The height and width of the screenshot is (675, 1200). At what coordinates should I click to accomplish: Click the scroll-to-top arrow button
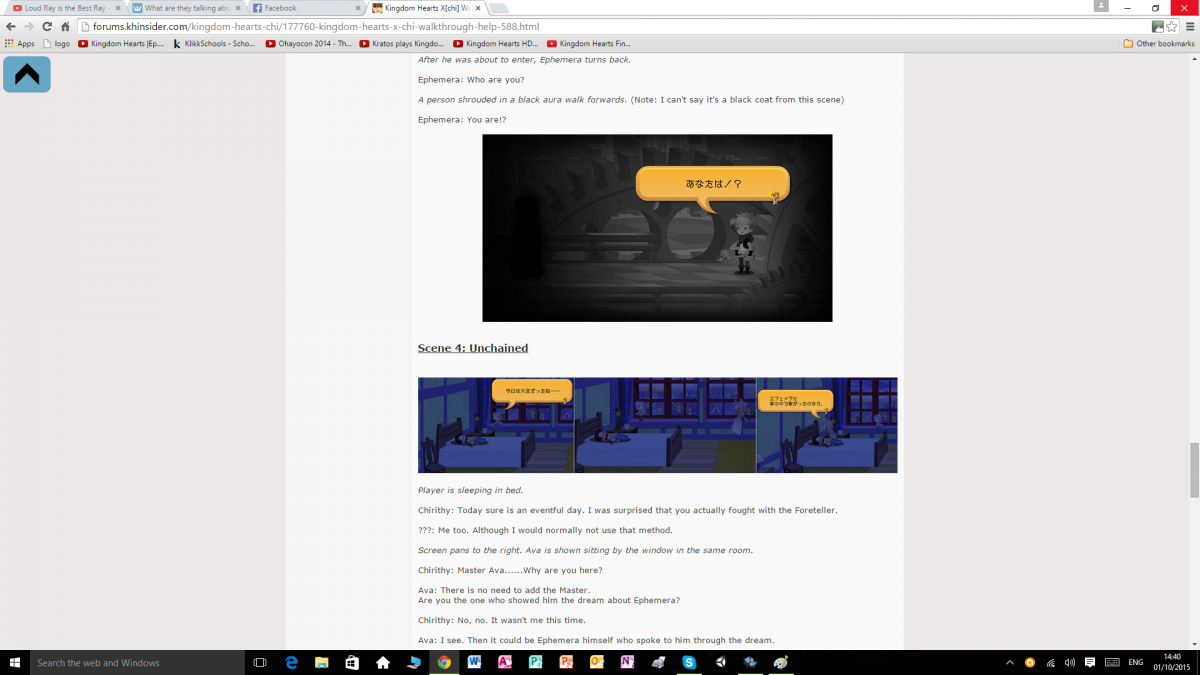pos(27,74)
